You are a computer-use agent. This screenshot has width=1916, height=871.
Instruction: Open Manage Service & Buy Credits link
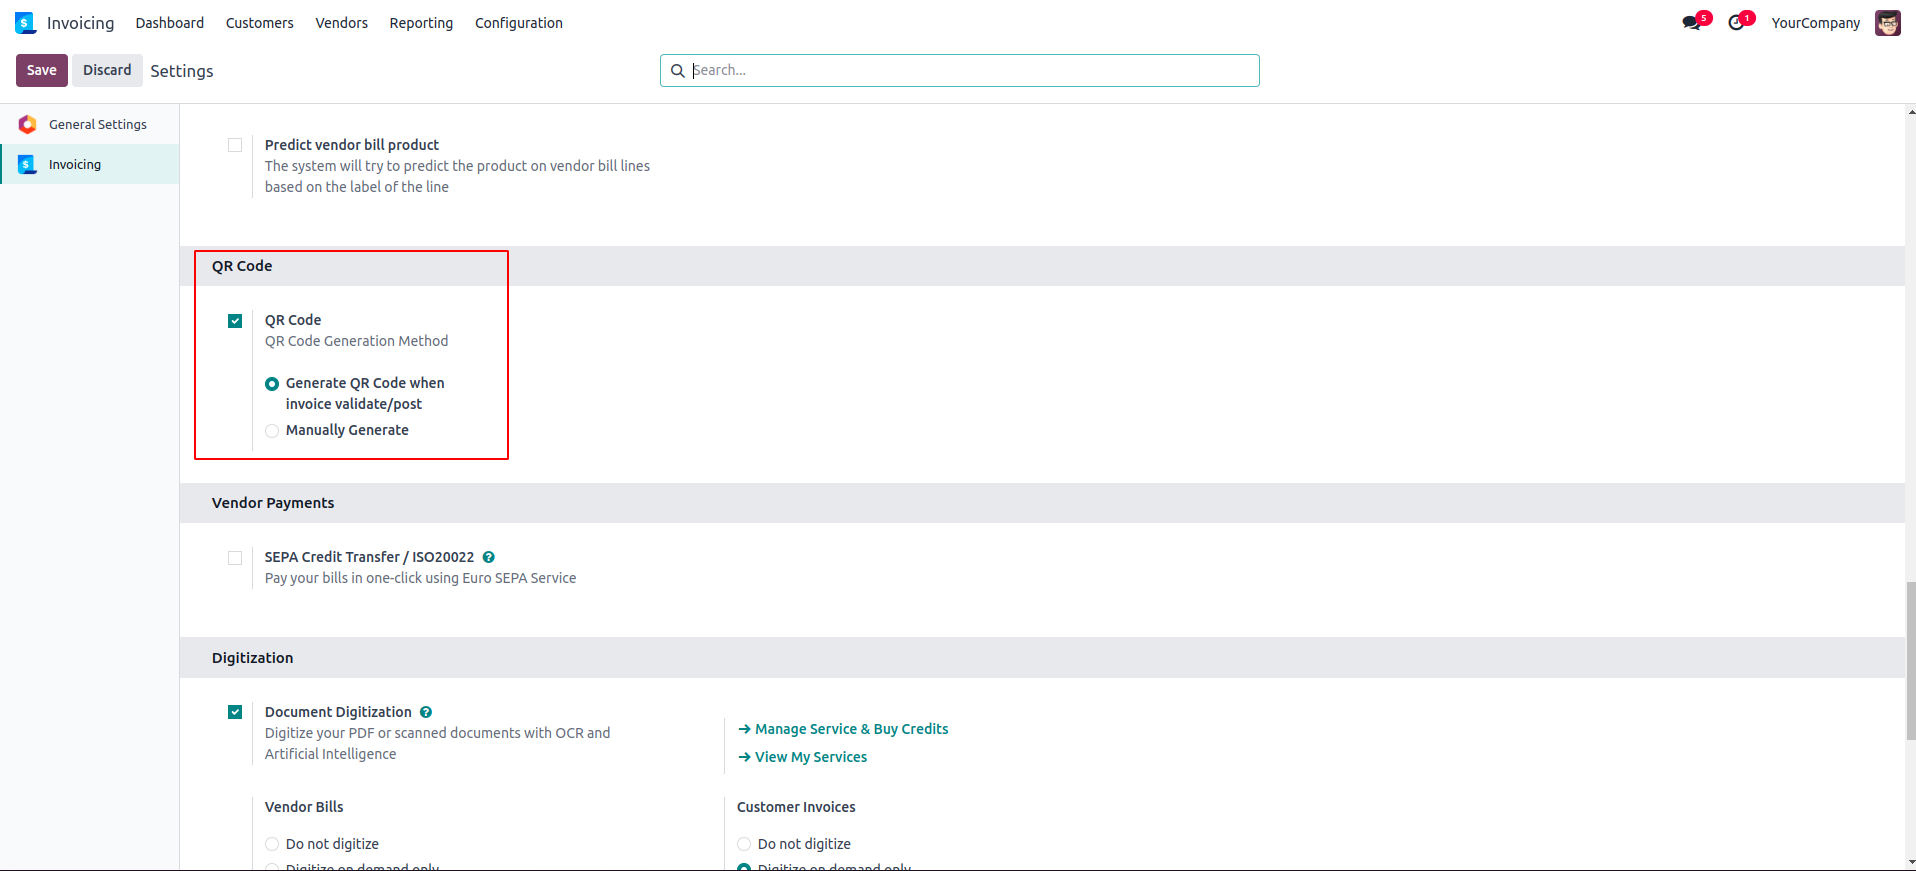pos(851,729)
